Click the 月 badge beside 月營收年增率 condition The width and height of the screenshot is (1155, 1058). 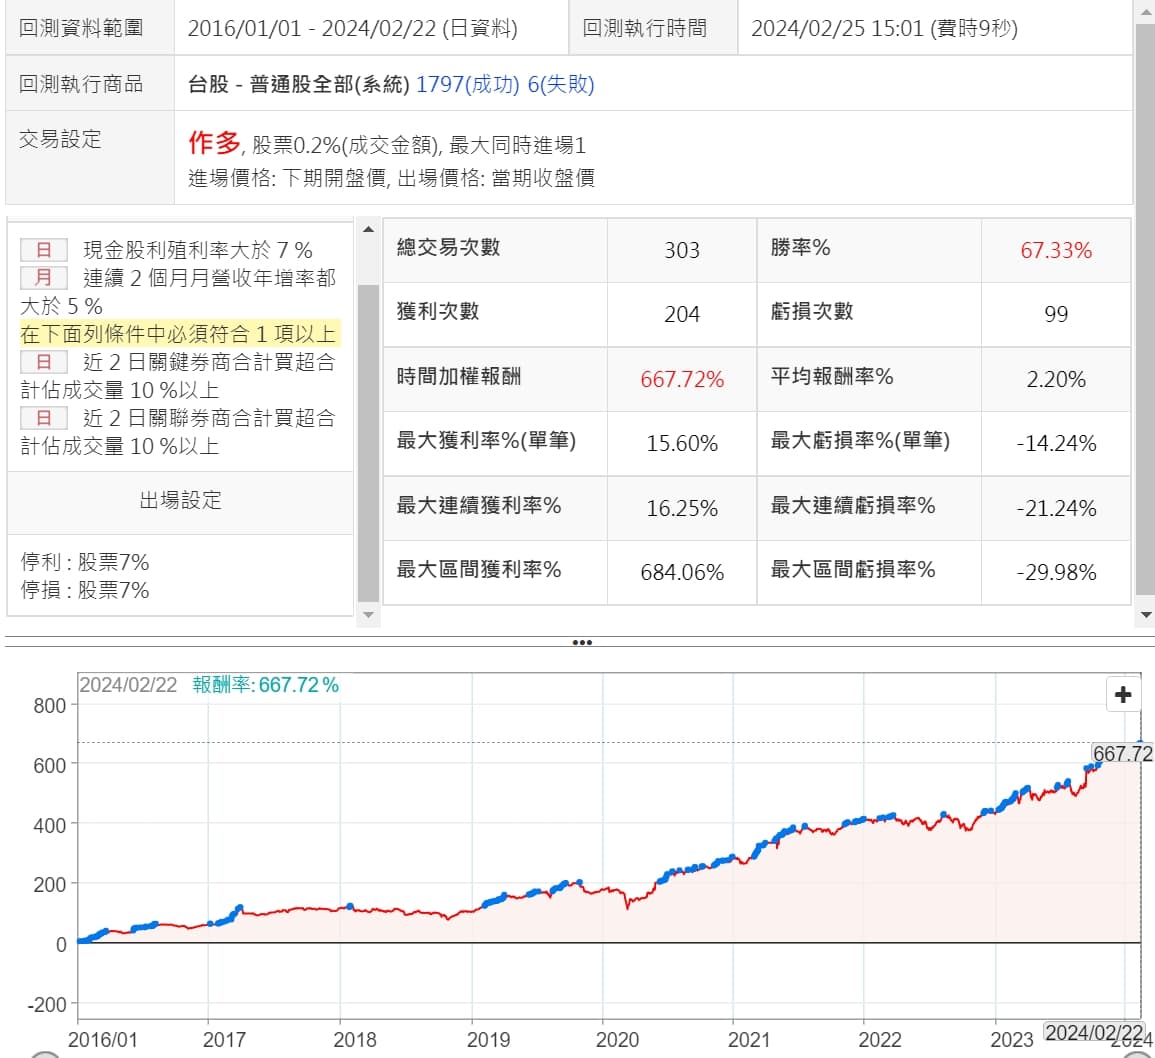coord(44,278)
